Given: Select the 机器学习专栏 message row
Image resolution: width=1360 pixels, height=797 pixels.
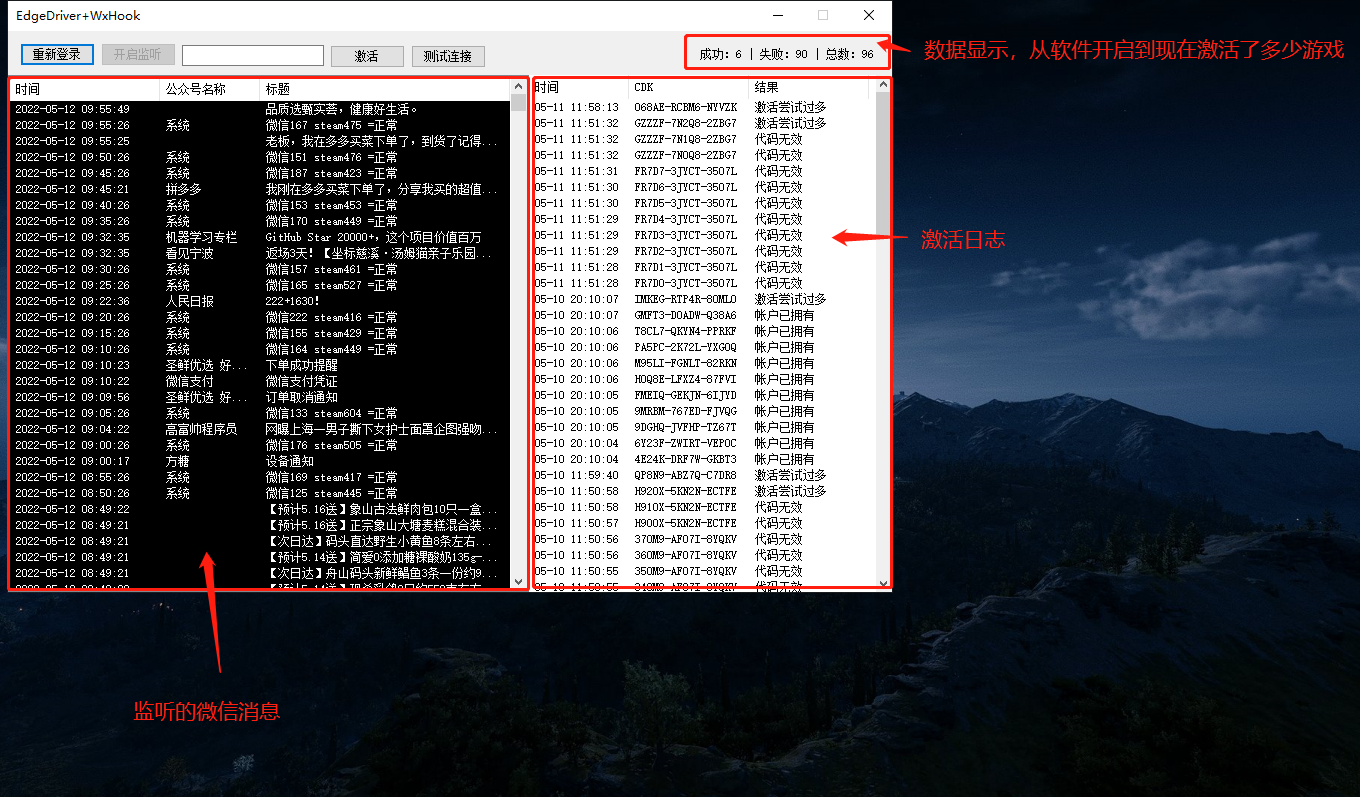Looking at the screenshot, I should [260, 237].
